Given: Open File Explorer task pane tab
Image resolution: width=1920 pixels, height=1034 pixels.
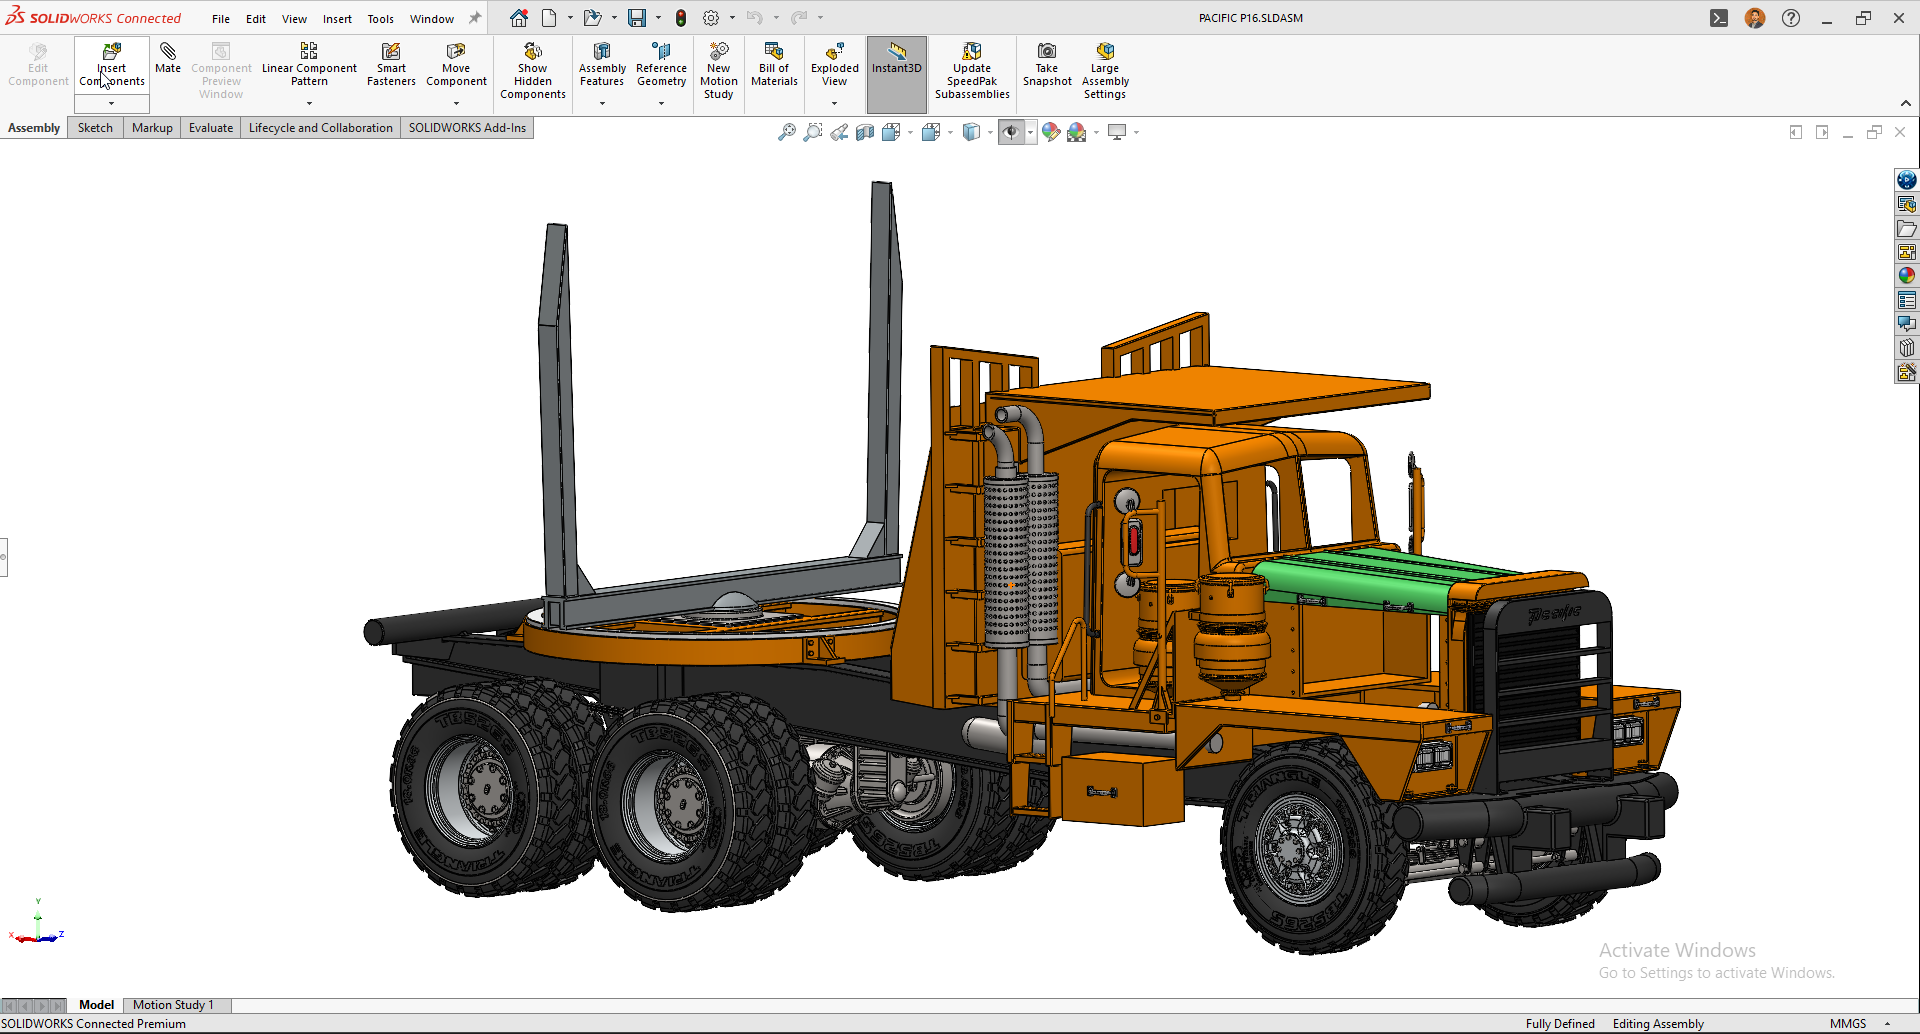Looking at the screenshot, I should click(x=1907, y=228).
